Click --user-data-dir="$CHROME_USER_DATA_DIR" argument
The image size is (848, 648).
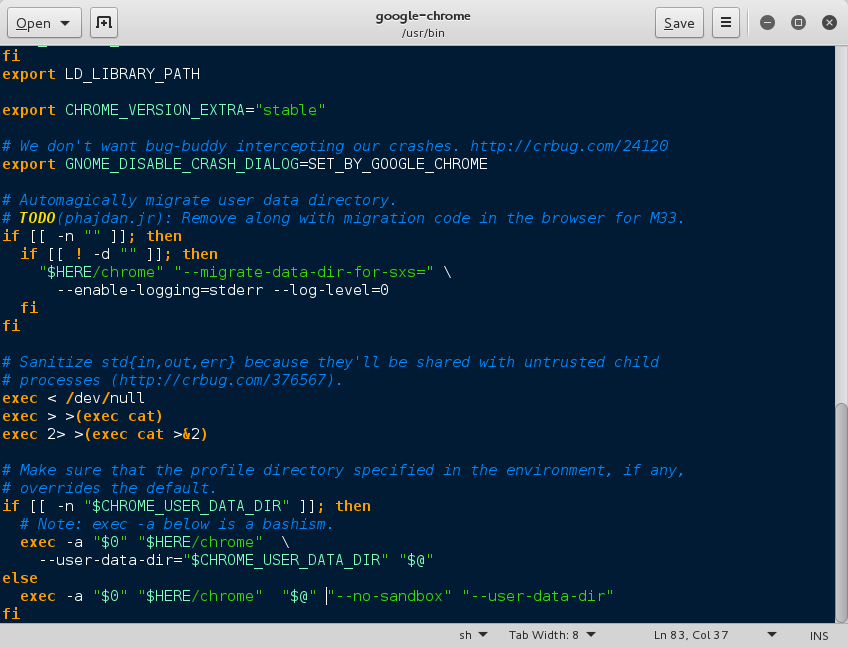214,560
